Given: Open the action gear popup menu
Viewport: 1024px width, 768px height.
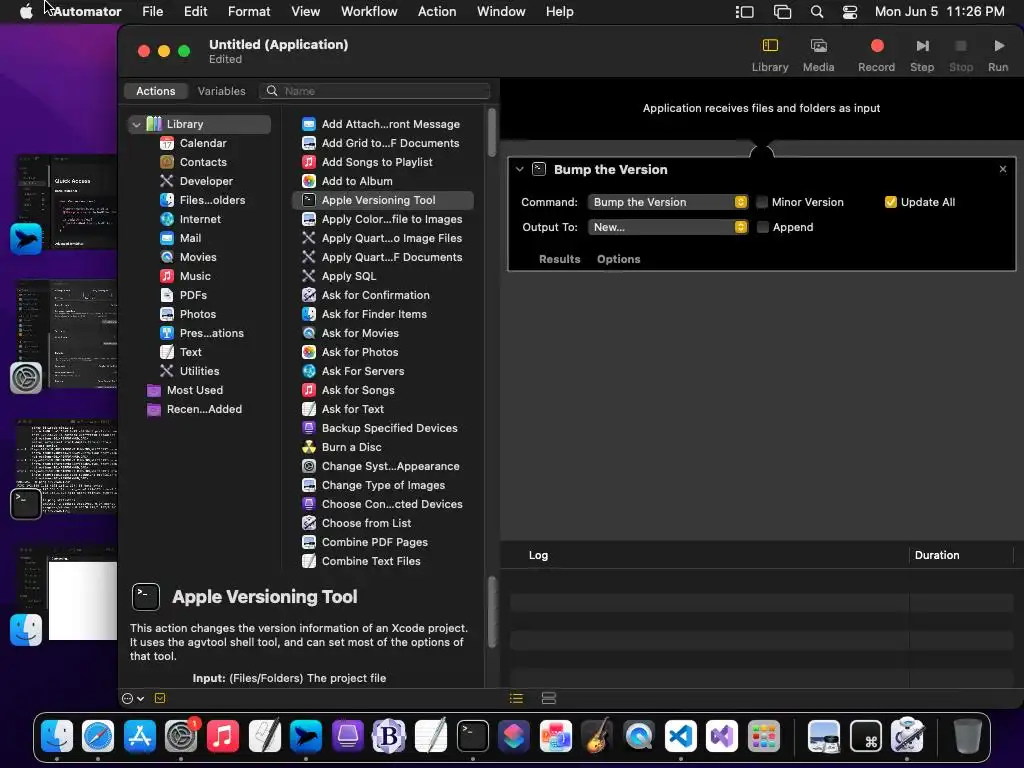Looking at the screenshot, I should 133,698.
